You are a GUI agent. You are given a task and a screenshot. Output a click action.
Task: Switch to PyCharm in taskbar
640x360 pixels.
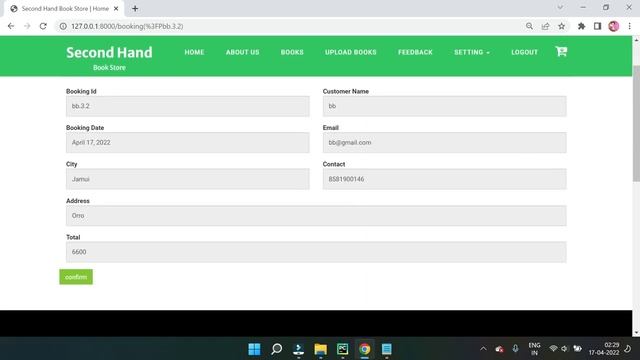(342, 349)
